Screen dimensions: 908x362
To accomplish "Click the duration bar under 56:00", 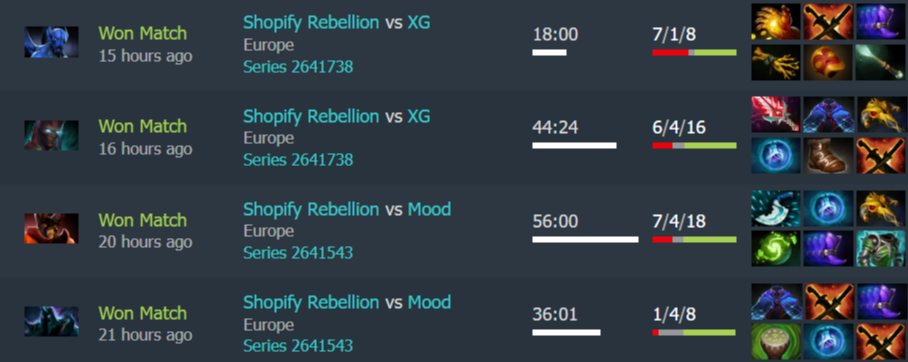I will pyautogui.click(x=585, y=239).
